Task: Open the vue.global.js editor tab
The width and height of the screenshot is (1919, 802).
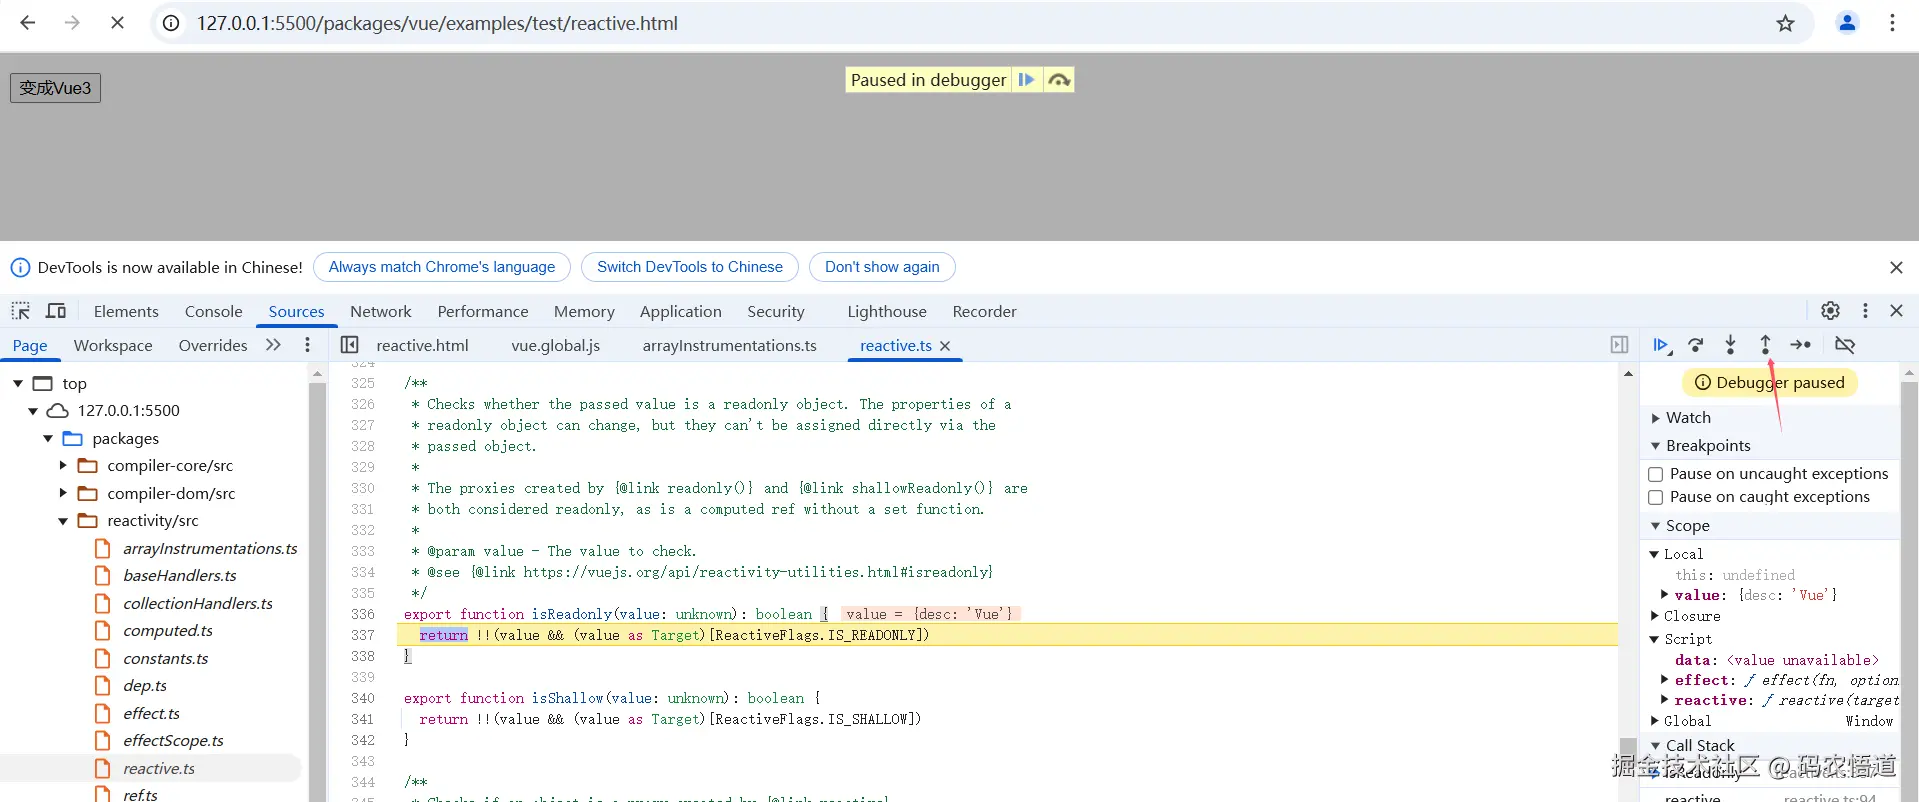Action: (556, 346)
